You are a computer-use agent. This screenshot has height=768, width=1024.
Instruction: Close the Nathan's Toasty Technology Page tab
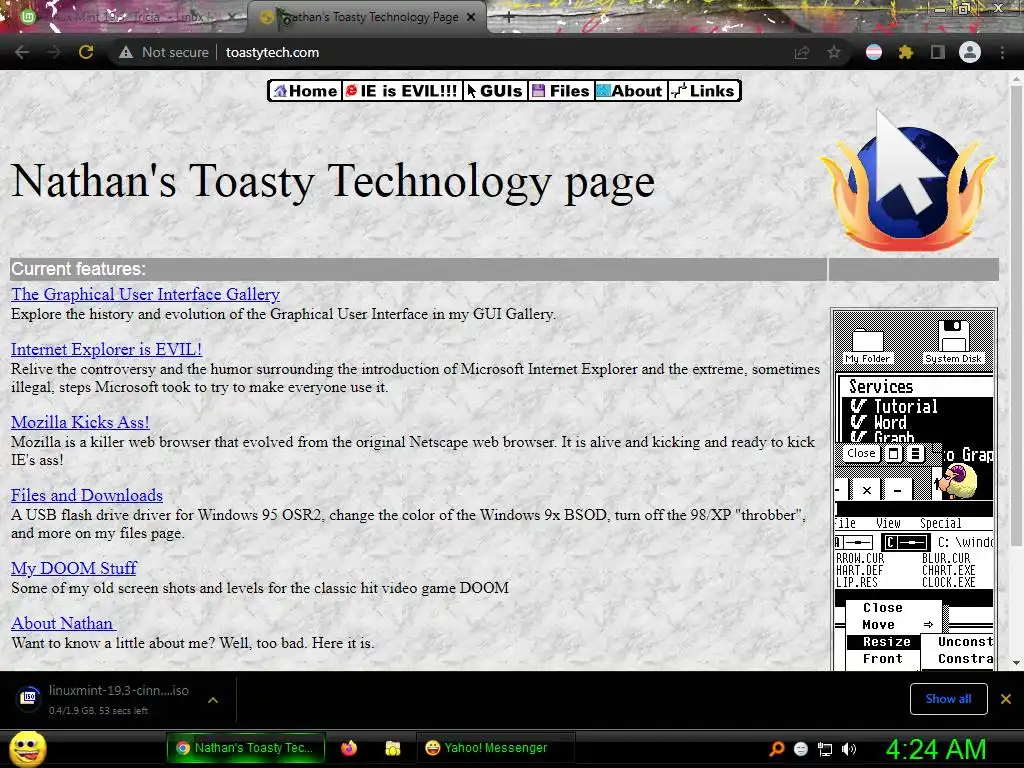471,18
